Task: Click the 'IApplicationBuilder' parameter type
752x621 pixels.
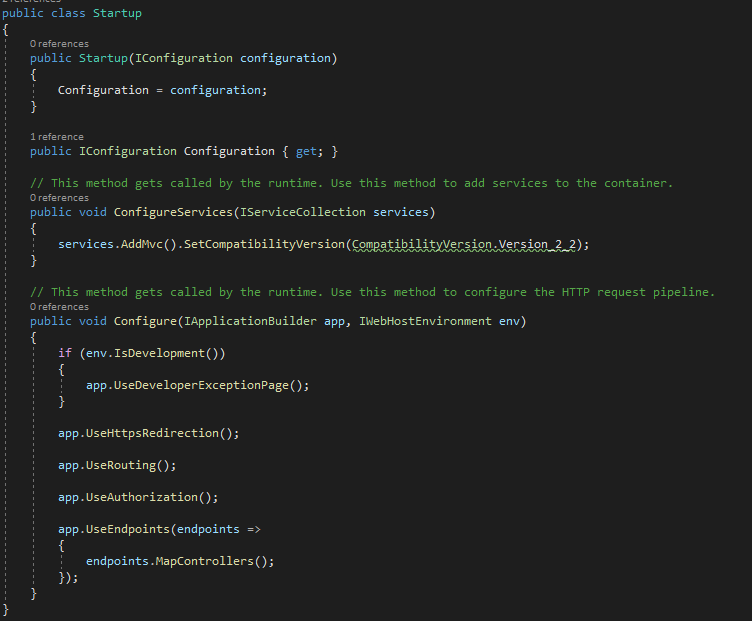Action: (250, 321)
